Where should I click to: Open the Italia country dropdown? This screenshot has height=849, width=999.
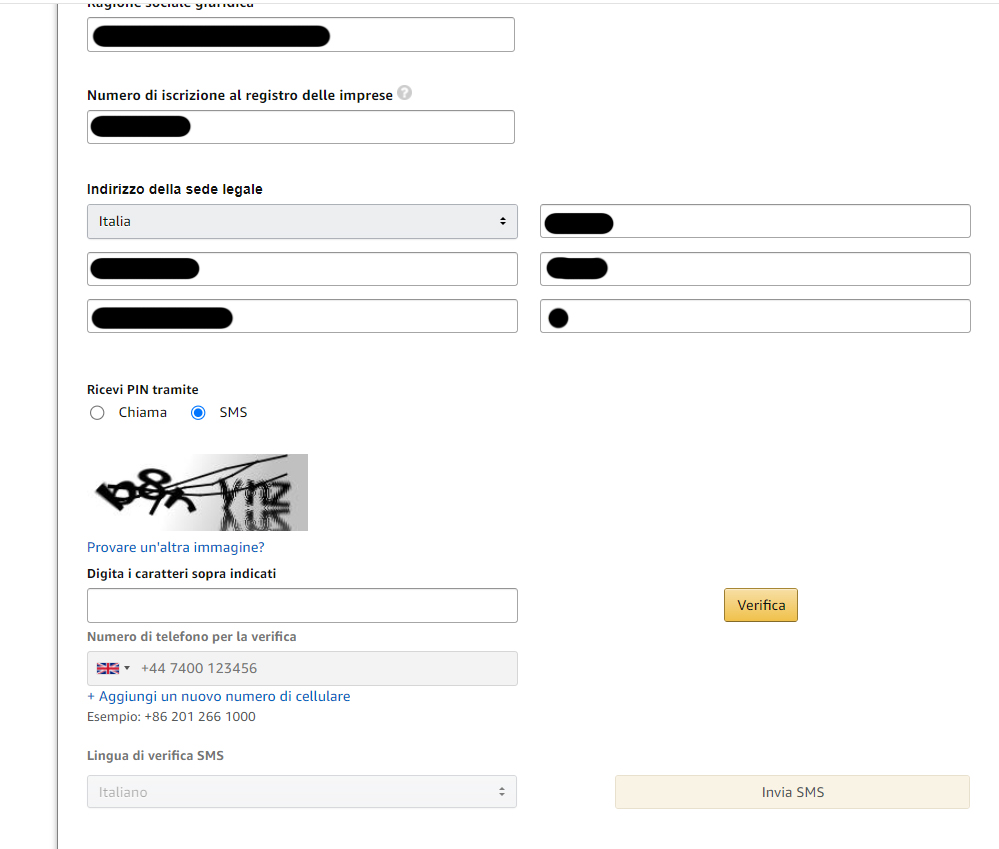pos(302,221)
